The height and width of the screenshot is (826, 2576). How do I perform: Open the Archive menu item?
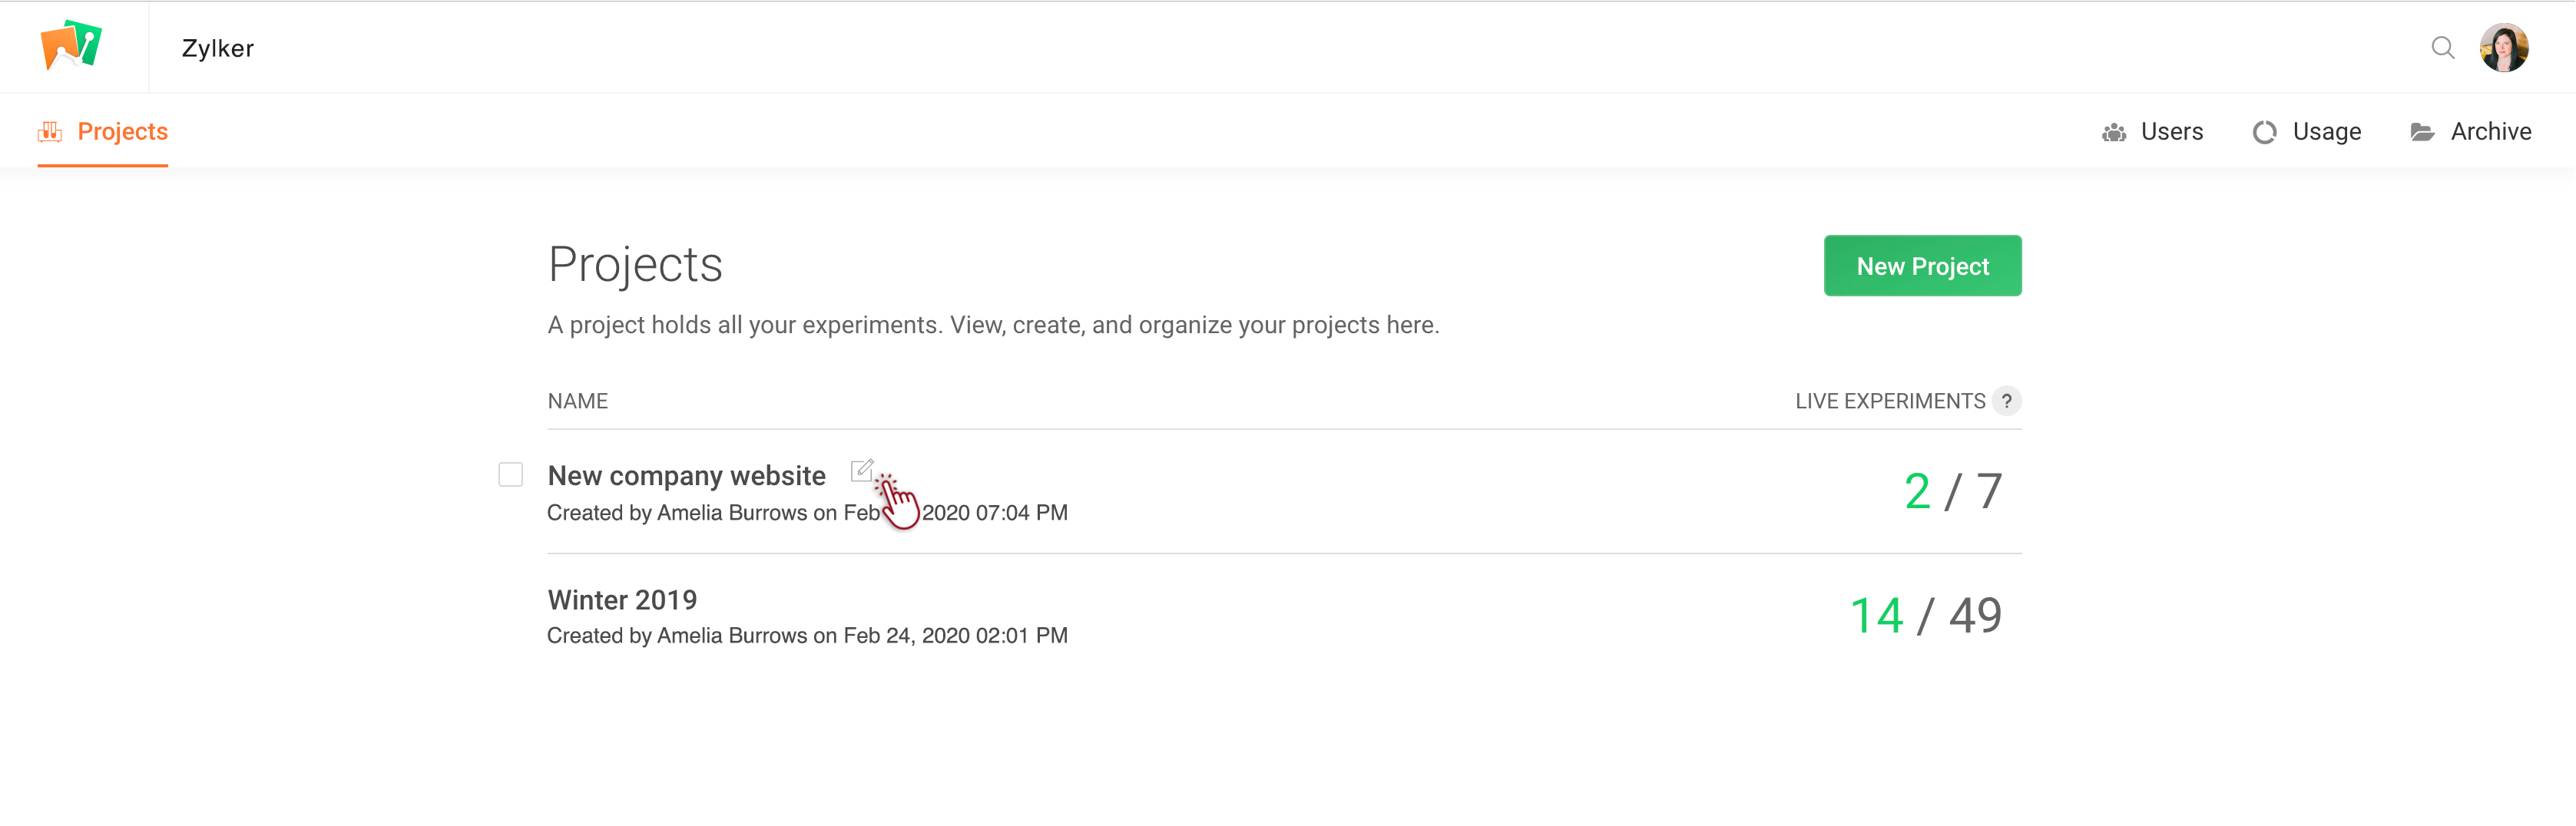coord(2490,132)
